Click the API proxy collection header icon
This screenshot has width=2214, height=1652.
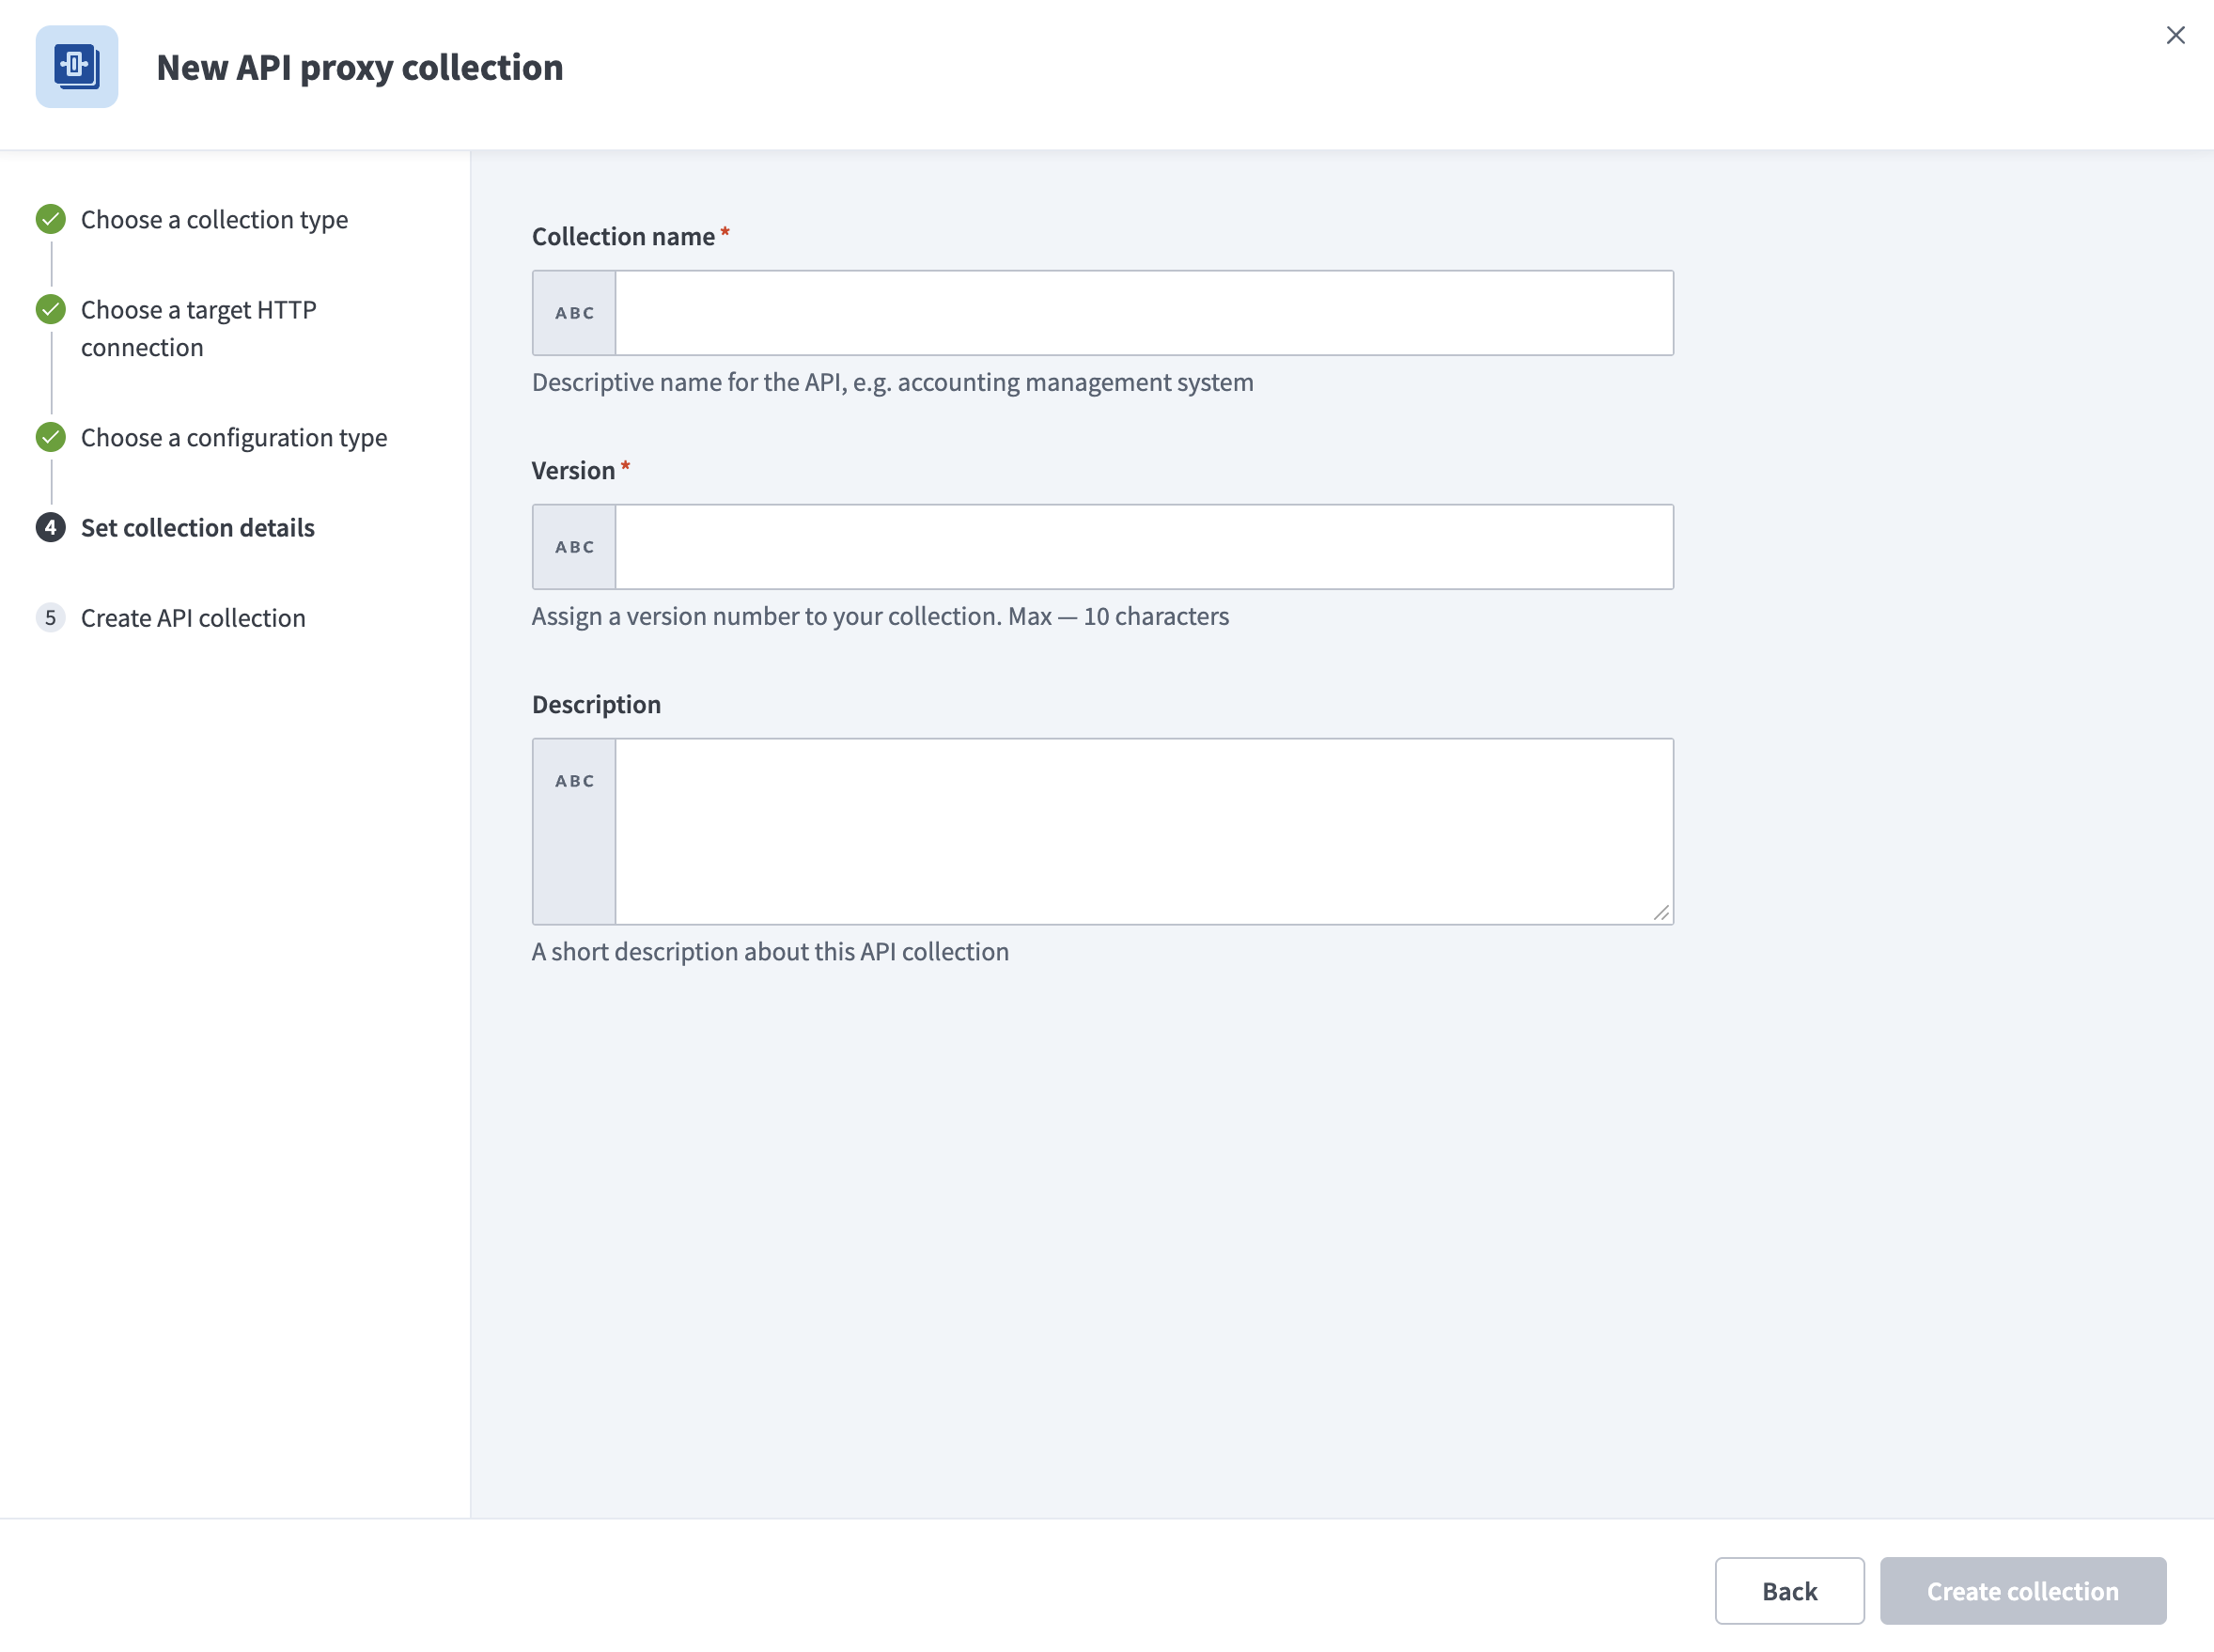pos(77,67)
